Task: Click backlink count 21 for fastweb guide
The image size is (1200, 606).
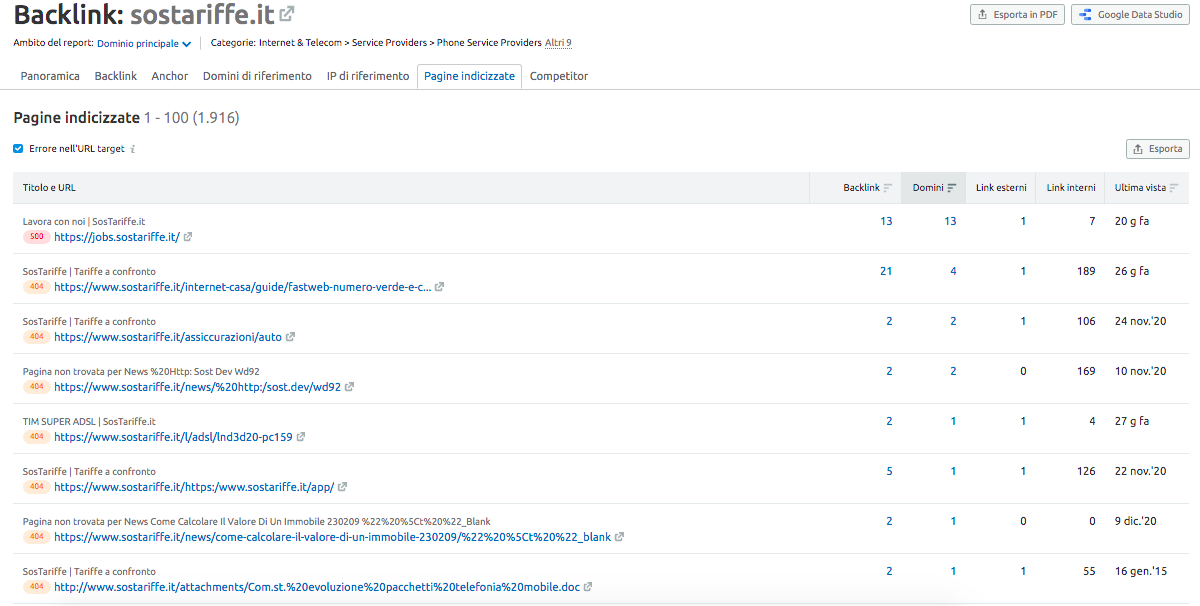Action: coord(886,271)
